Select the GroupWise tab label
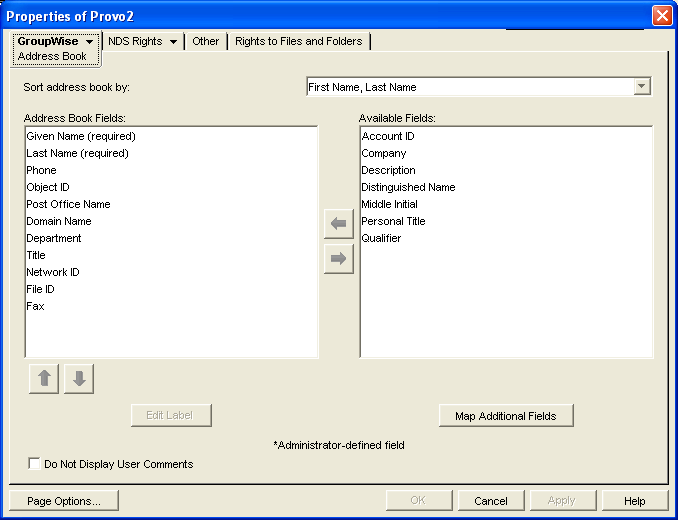 [48, 41]
